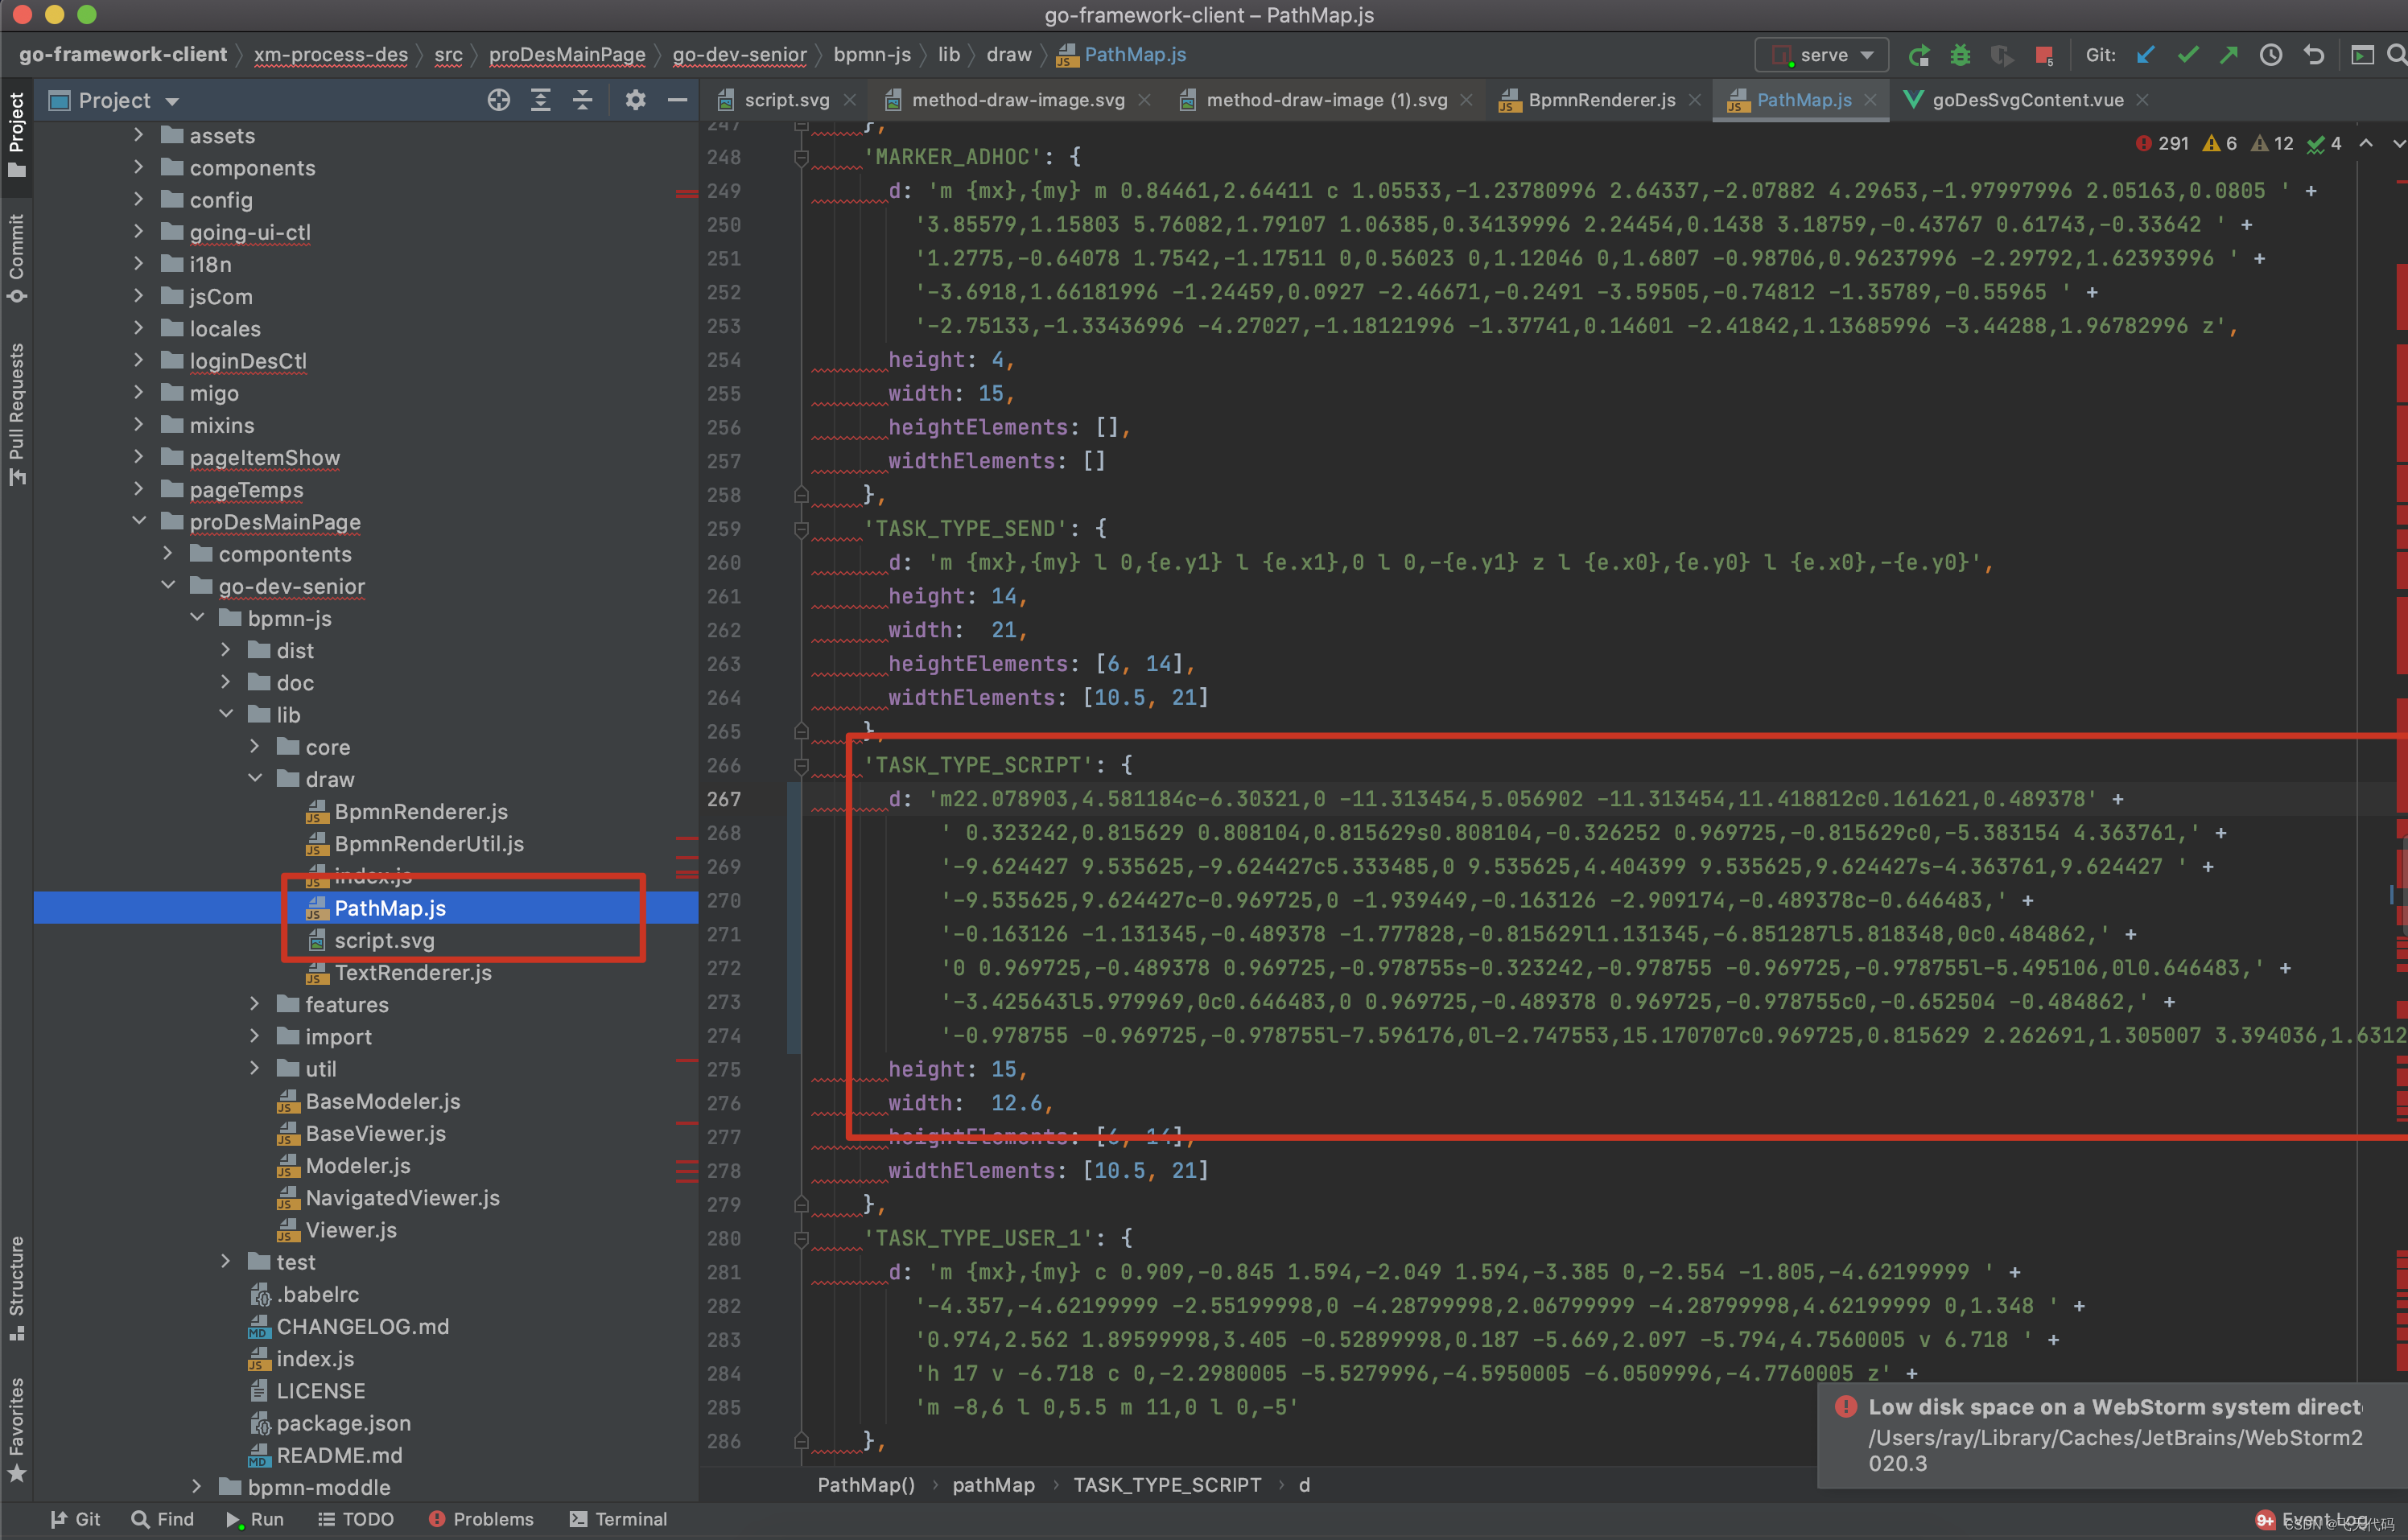The height and width of the screenshot is (1540, 2408).
Task: Close the method-draw-image.svg tab
Action: (1144, 100)
